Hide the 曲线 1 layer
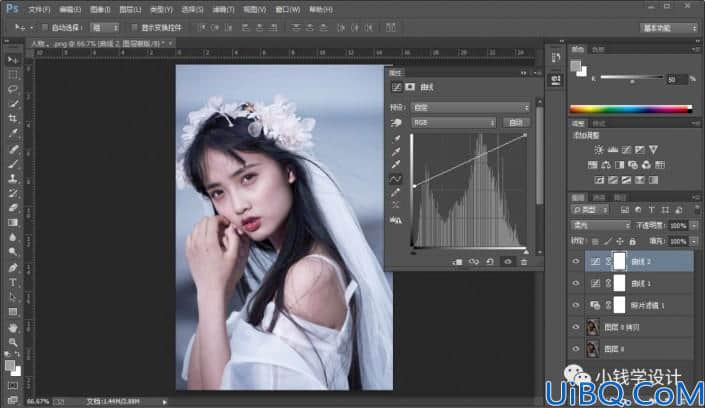The image size is (705, 408). tap(576, 283)
